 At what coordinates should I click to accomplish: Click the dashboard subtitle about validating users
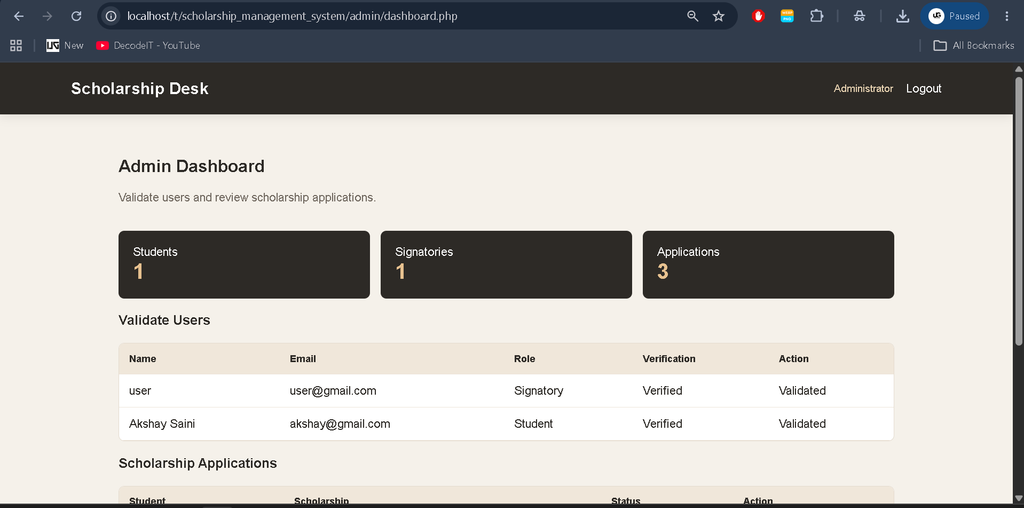click(x=247, y=197)
